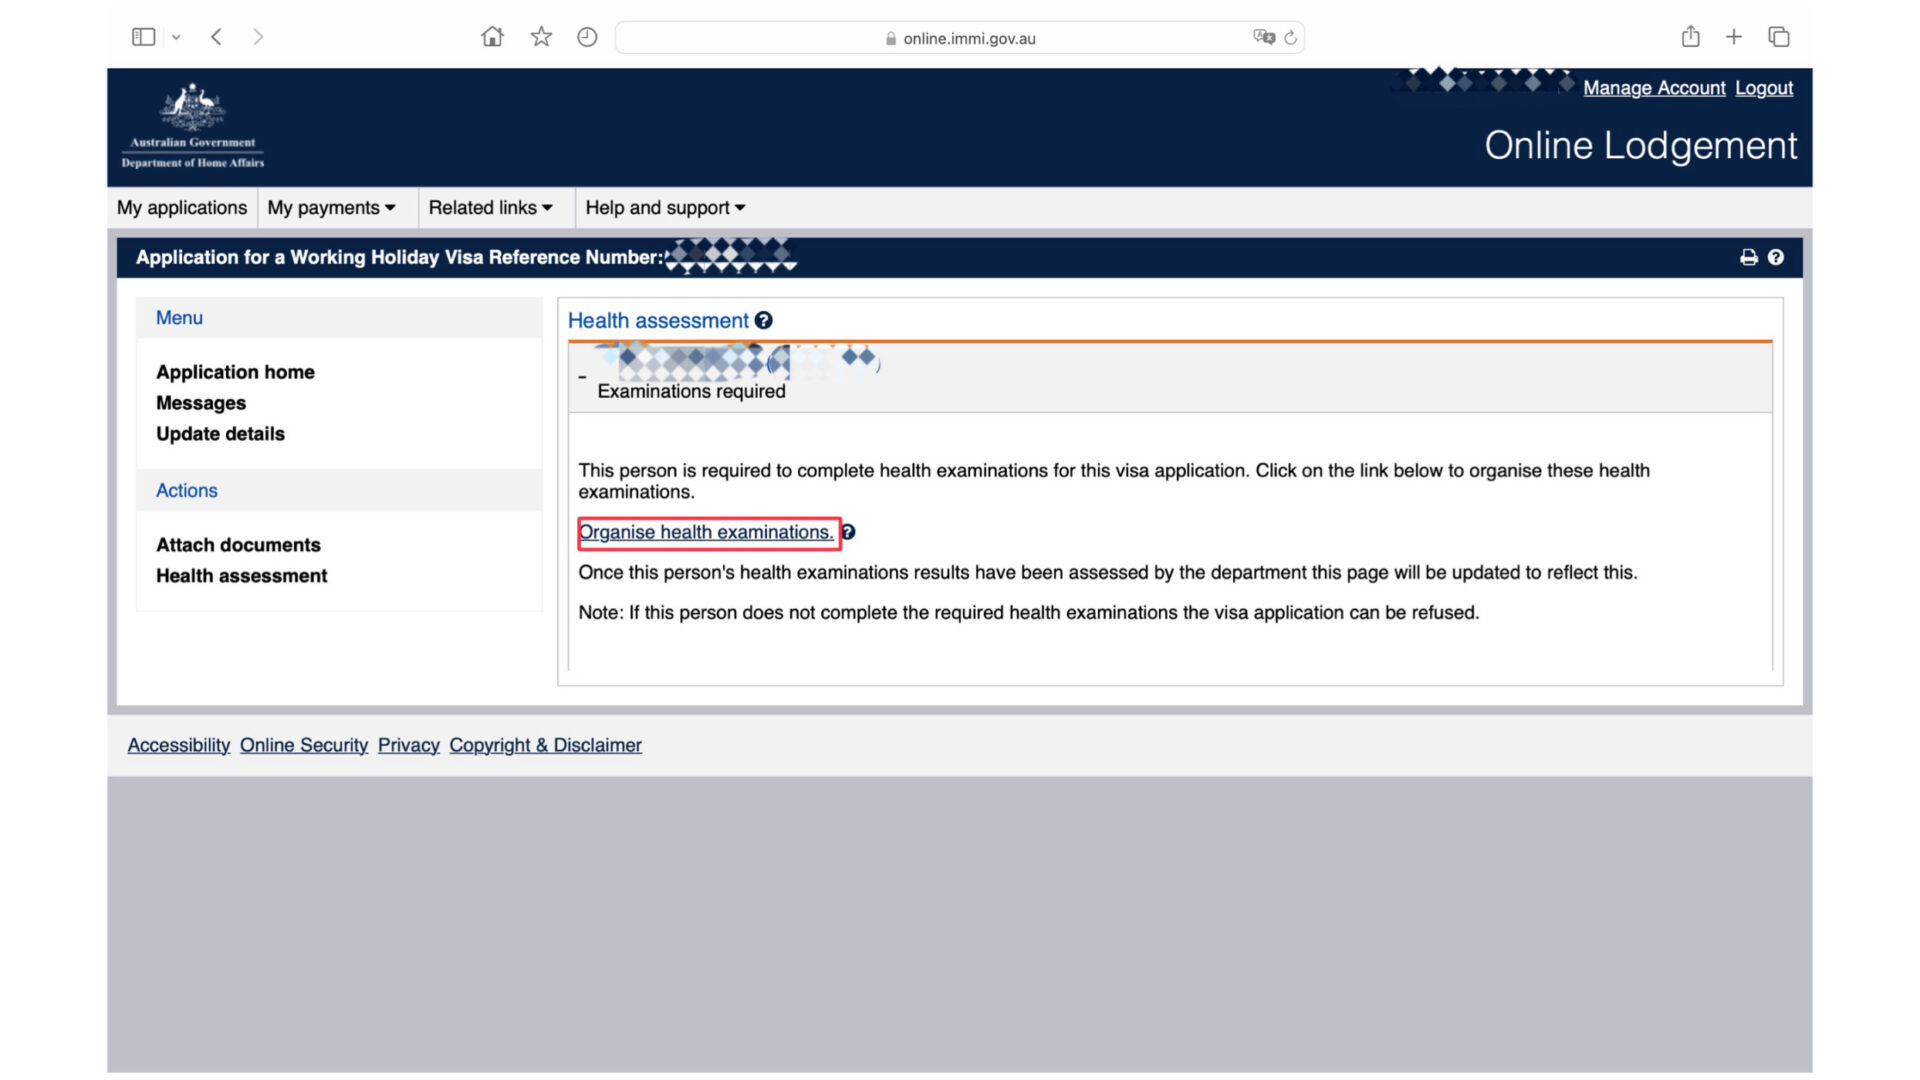The image size is (1920, 1080).
Task: Click the print icon in application header
Action: pyautogui.click(x=1748, y=258)
